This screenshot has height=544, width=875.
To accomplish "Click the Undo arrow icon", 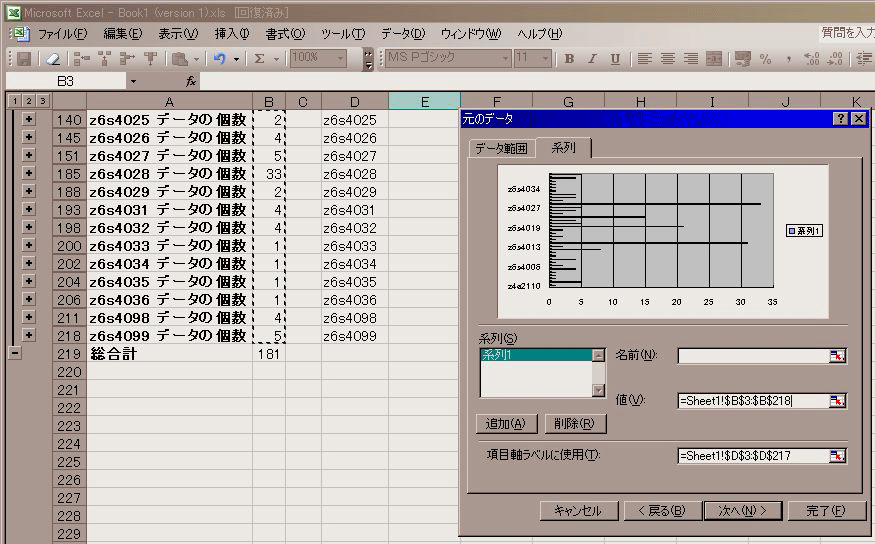I will coord(220,59).
